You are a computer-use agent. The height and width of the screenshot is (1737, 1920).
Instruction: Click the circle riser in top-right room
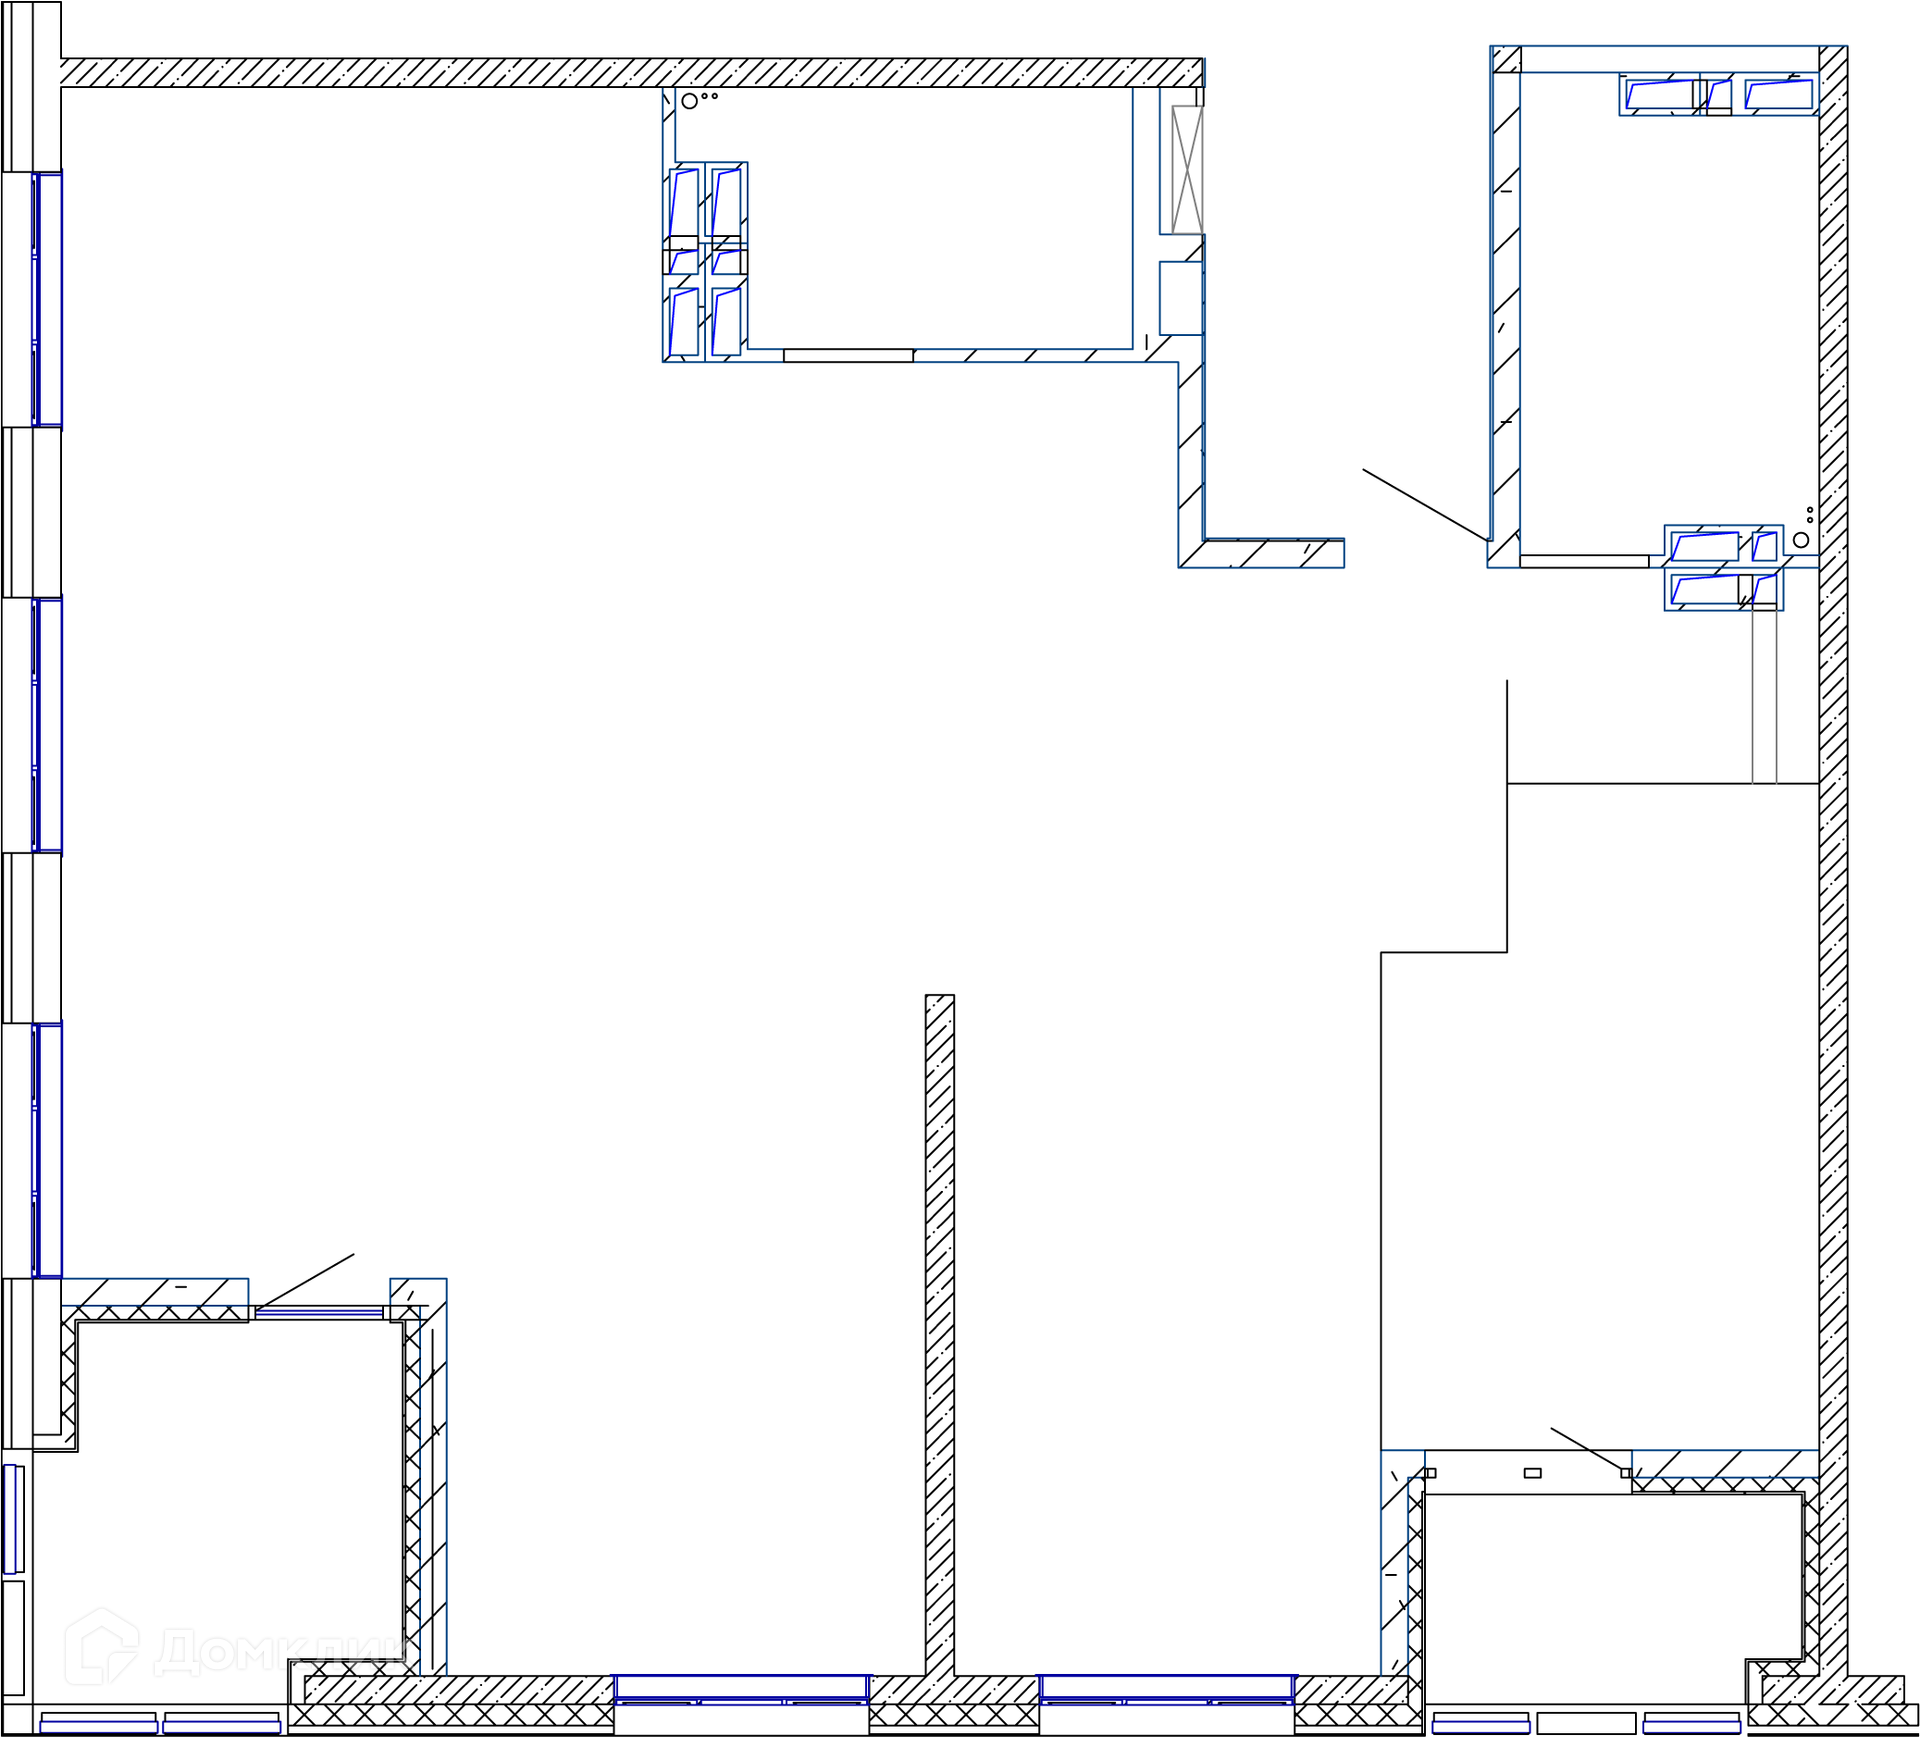click(x=1801, y=540)
